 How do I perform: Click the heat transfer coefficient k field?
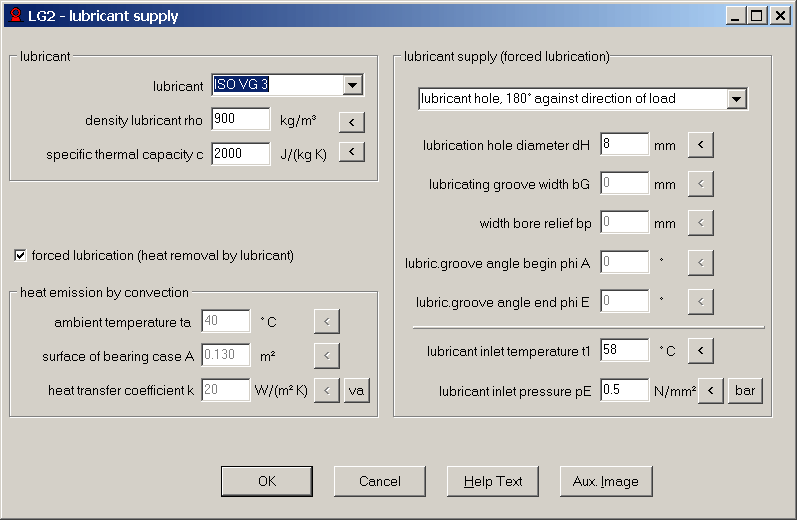tap(226, 390)
